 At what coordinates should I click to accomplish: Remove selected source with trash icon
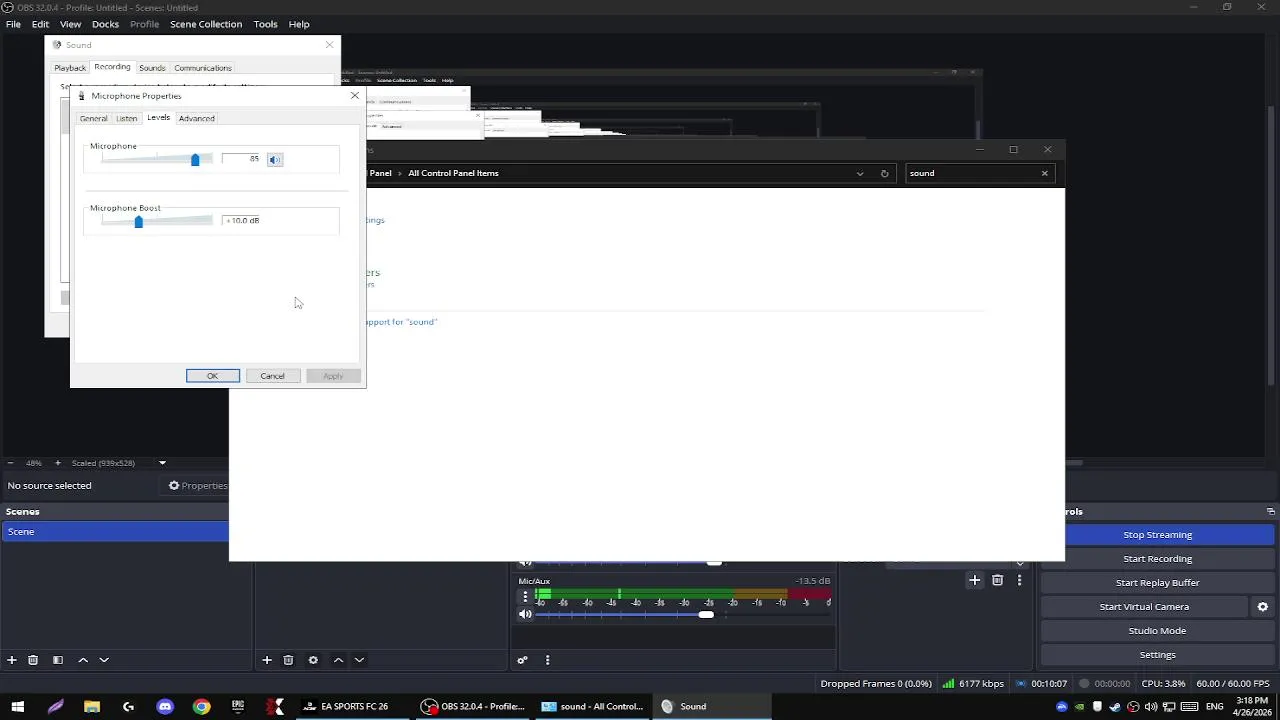coord(288,660)
